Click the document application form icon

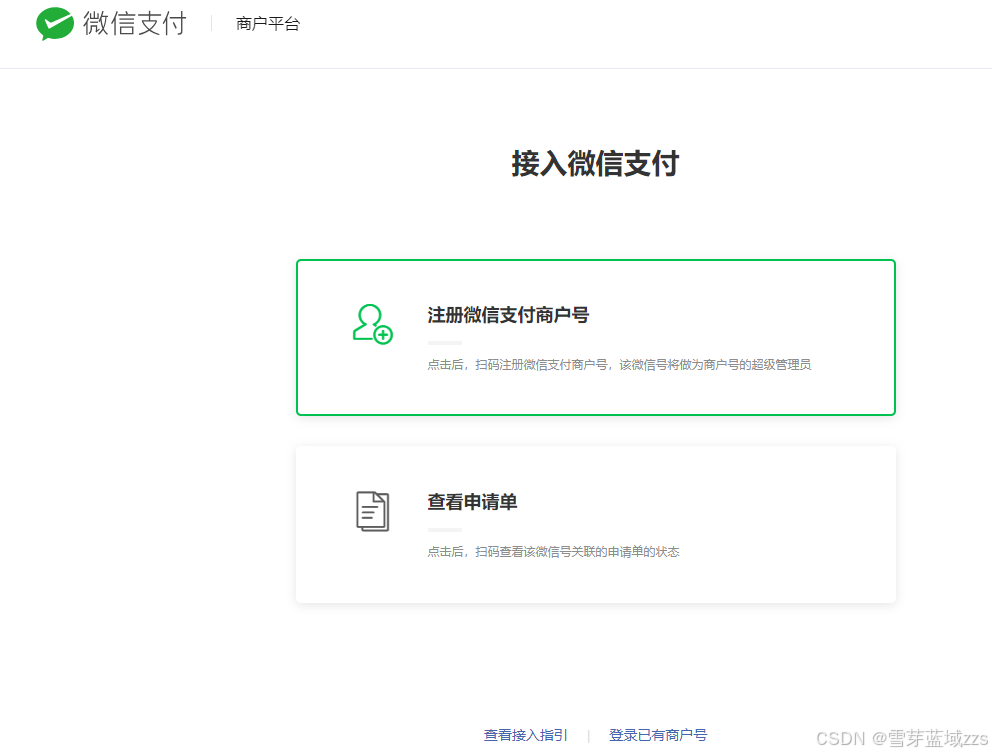[x=373, y=511]
